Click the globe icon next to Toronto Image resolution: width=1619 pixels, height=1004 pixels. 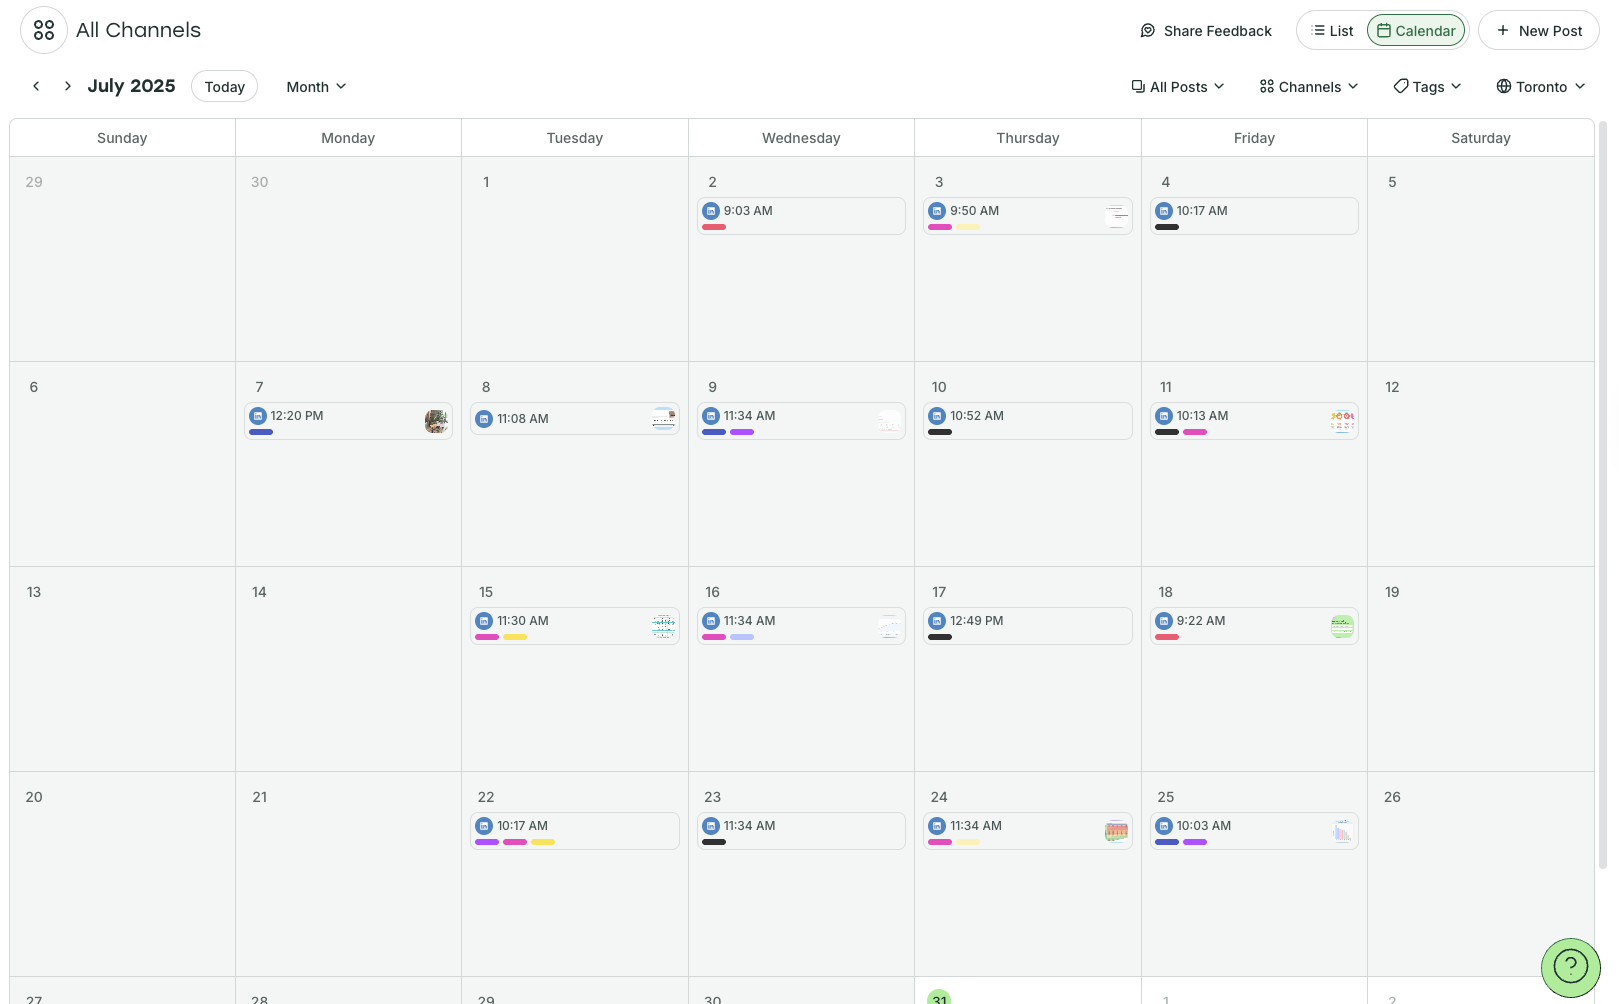pyautogui.click(x=1503, y=87)
